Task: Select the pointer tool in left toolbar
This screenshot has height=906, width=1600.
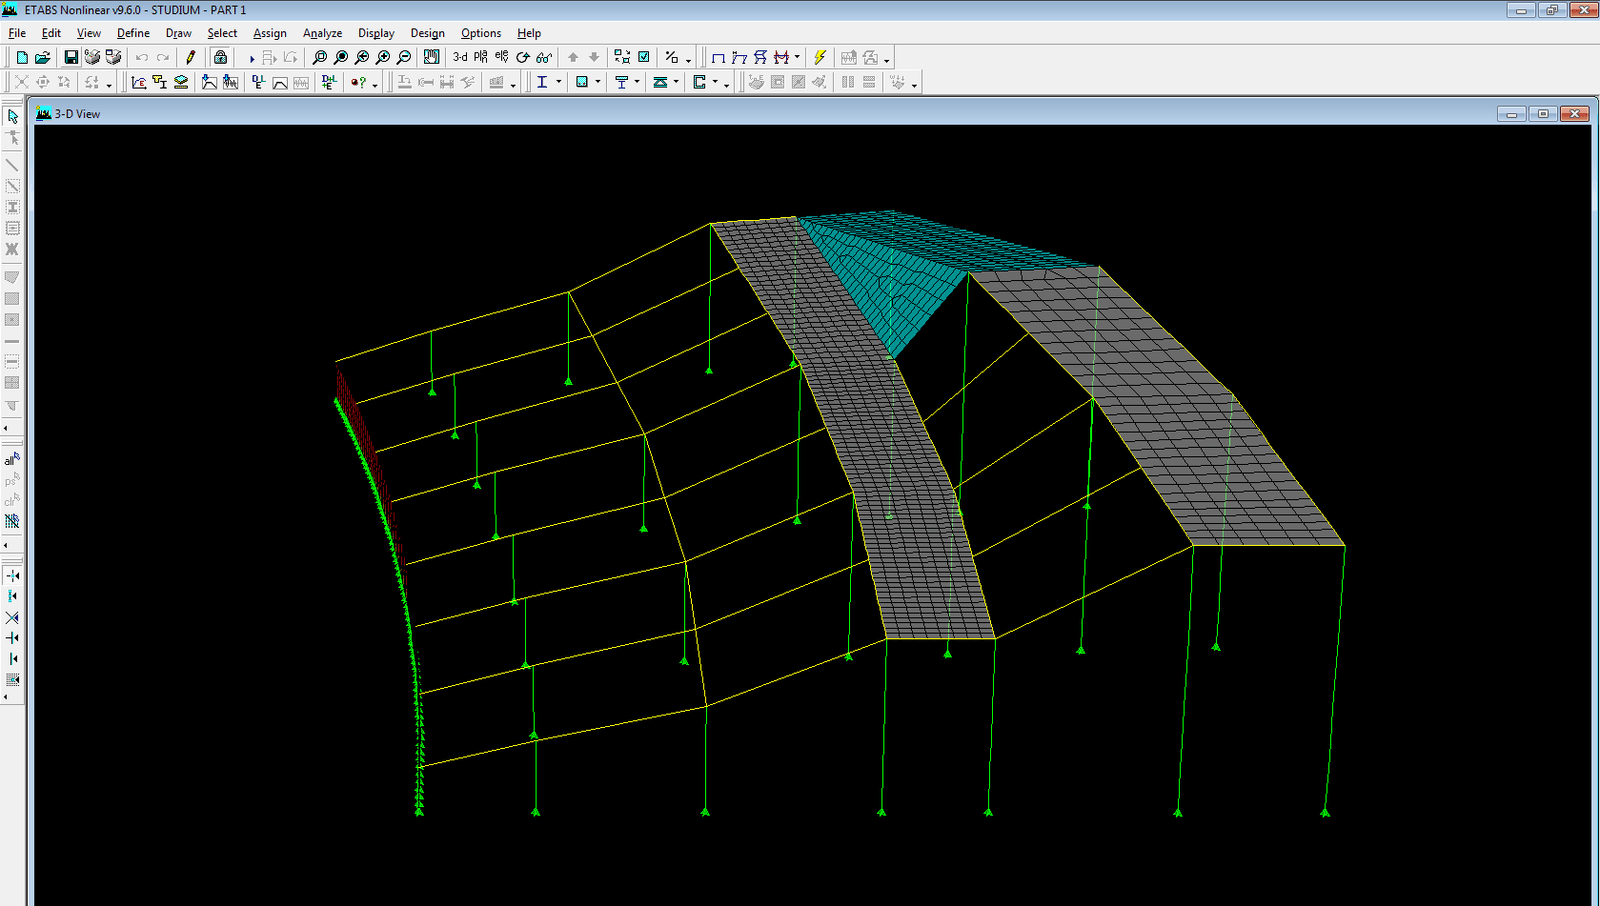Action: [x=12, y=116]
